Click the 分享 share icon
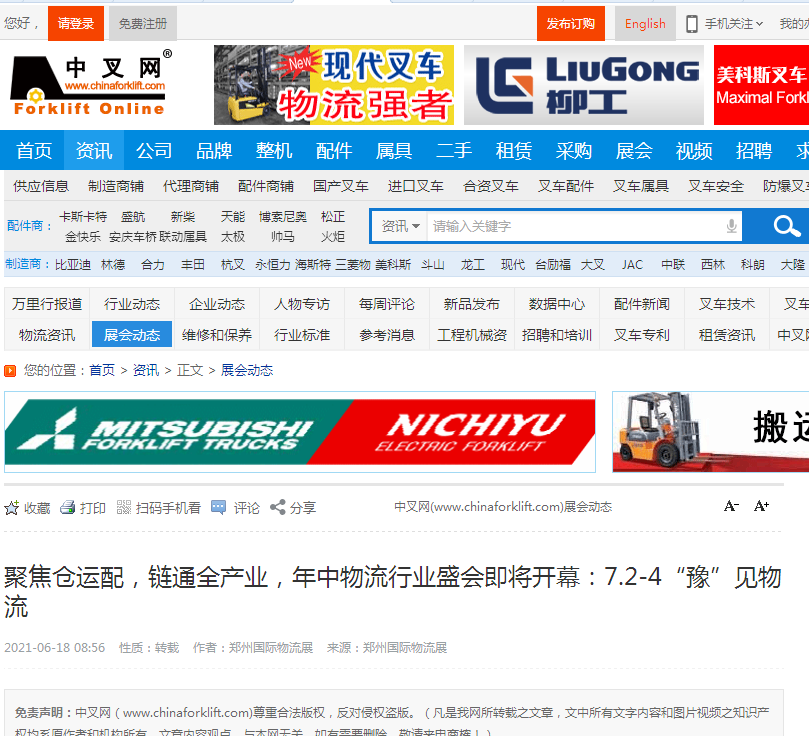This screenshot has height=736, width=809. pyautogui.click(x=278, y=508)
